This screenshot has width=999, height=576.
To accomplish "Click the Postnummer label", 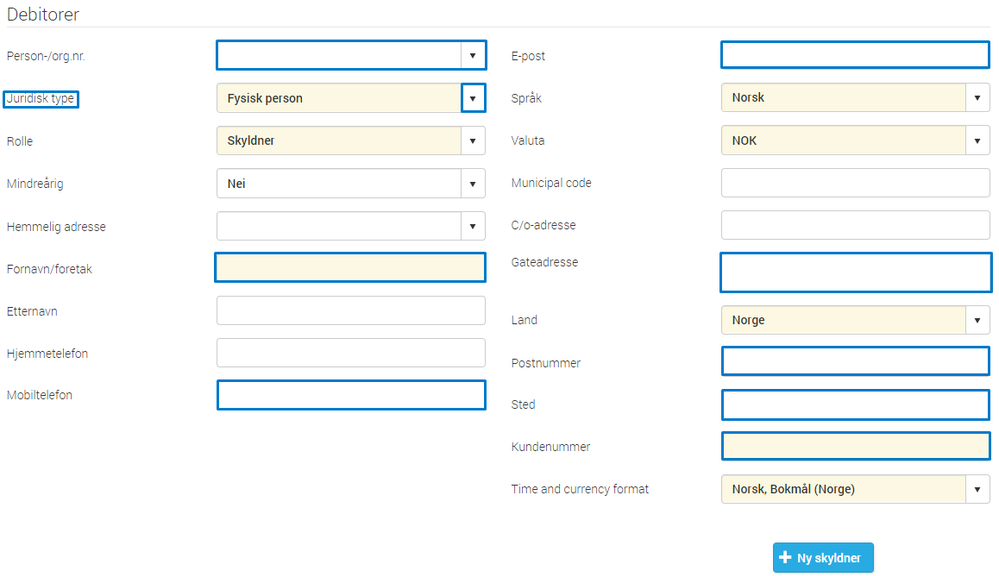I will (546, 363).
